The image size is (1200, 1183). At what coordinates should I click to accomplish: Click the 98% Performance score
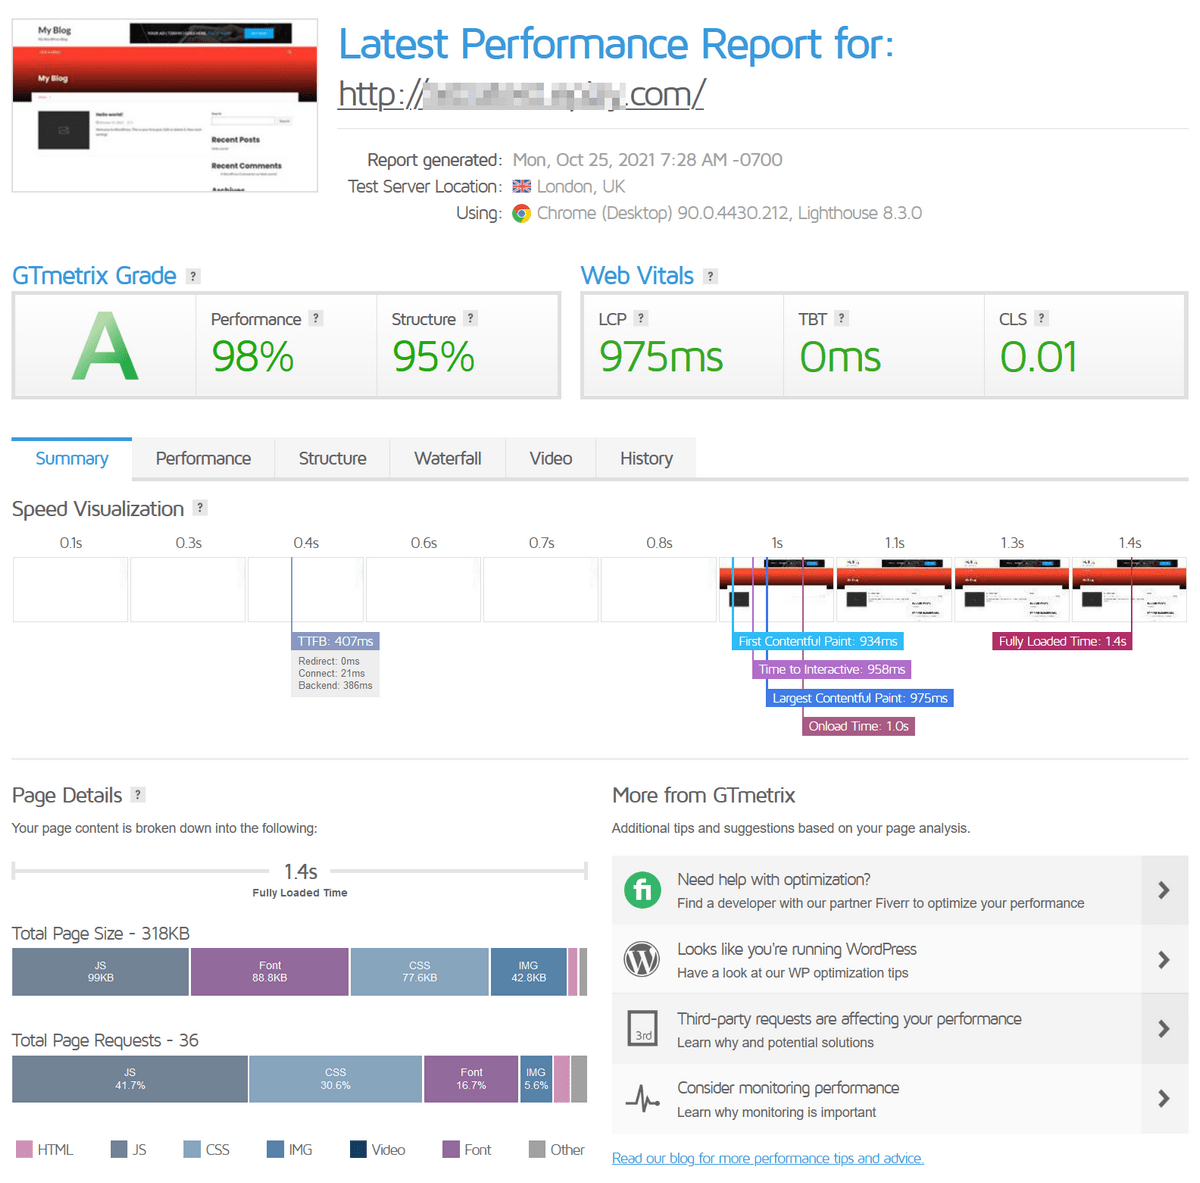click(253, 357)
